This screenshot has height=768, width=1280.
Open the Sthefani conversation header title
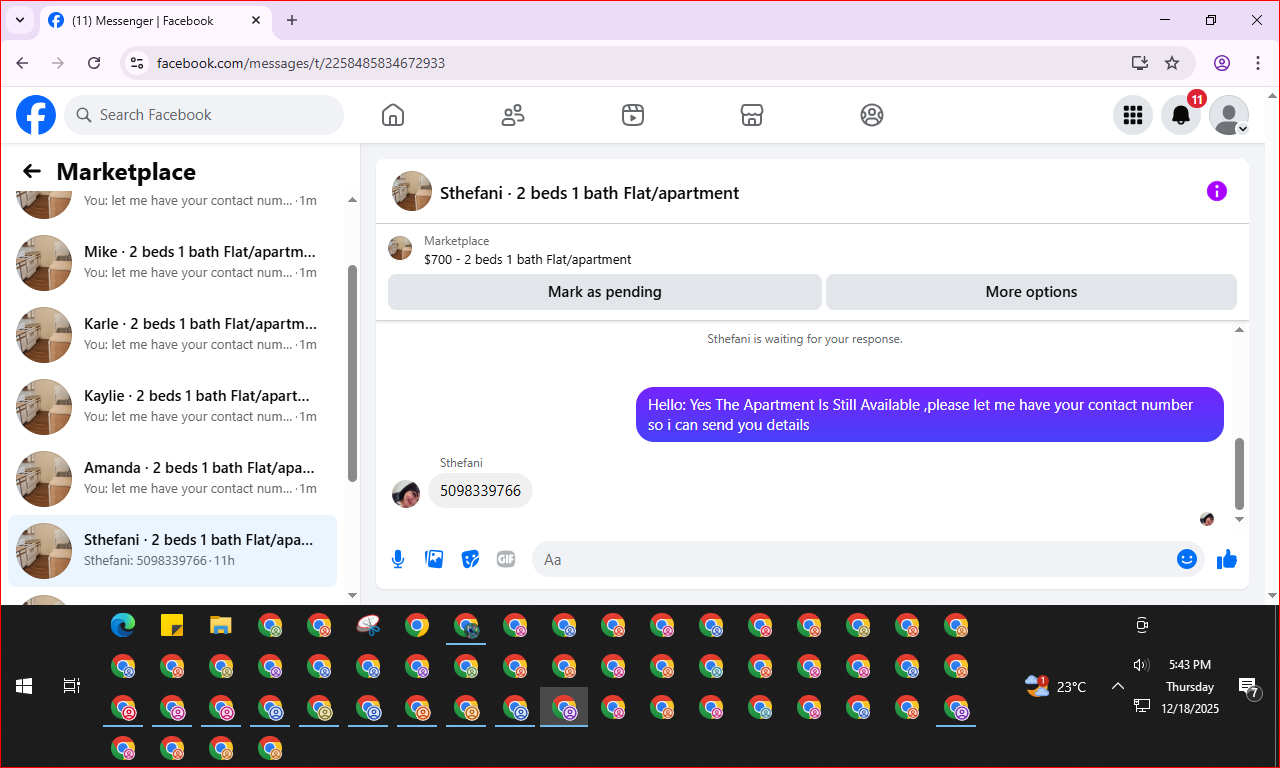[589, 193]
